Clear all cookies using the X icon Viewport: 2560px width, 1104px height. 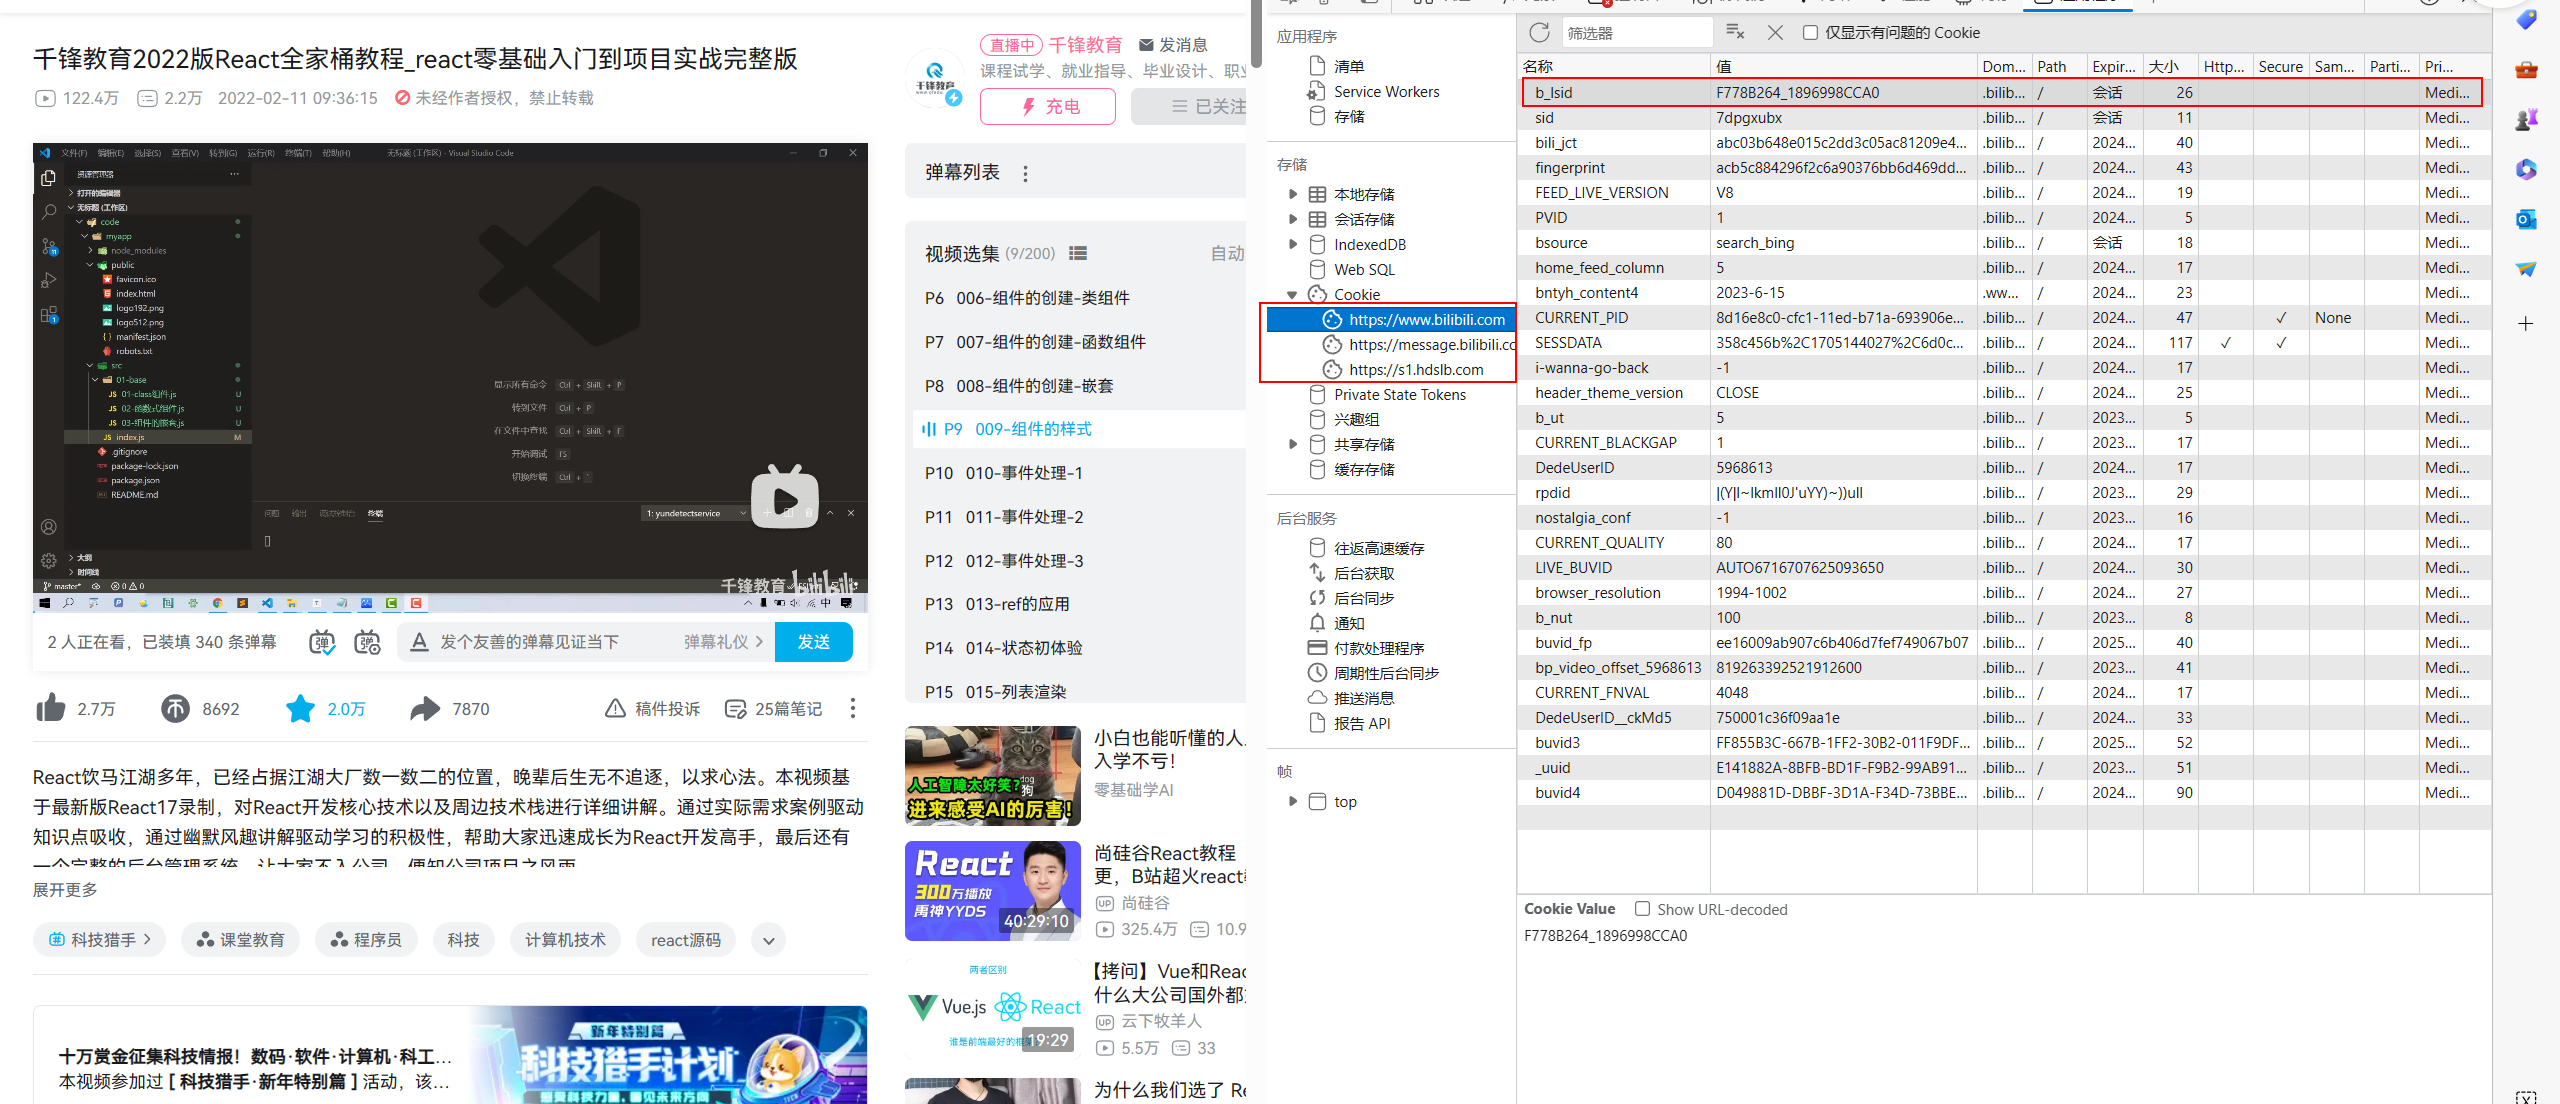[1775, 32]
